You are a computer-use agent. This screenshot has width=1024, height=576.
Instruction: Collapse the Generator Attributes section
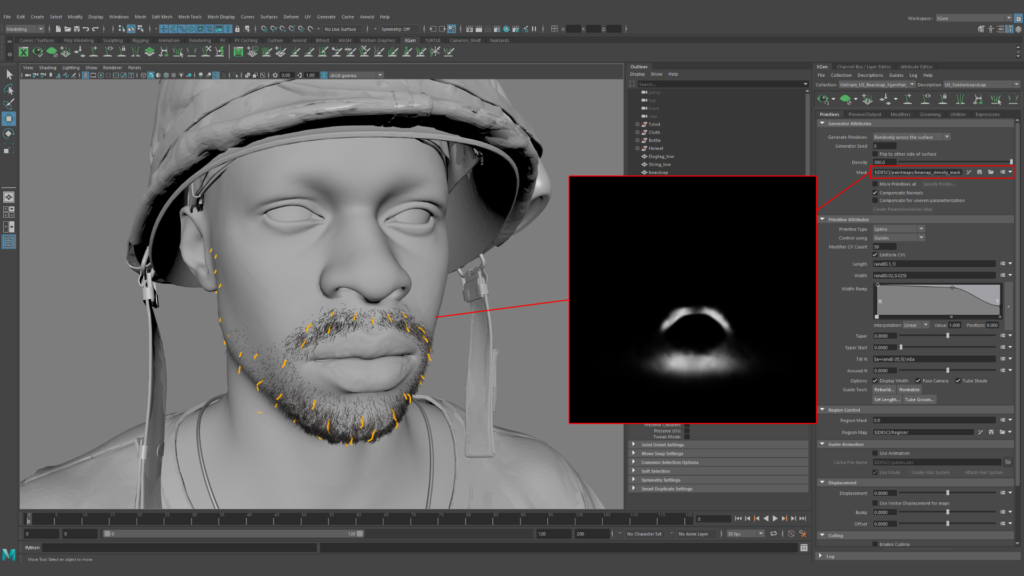tap(823, 123)
